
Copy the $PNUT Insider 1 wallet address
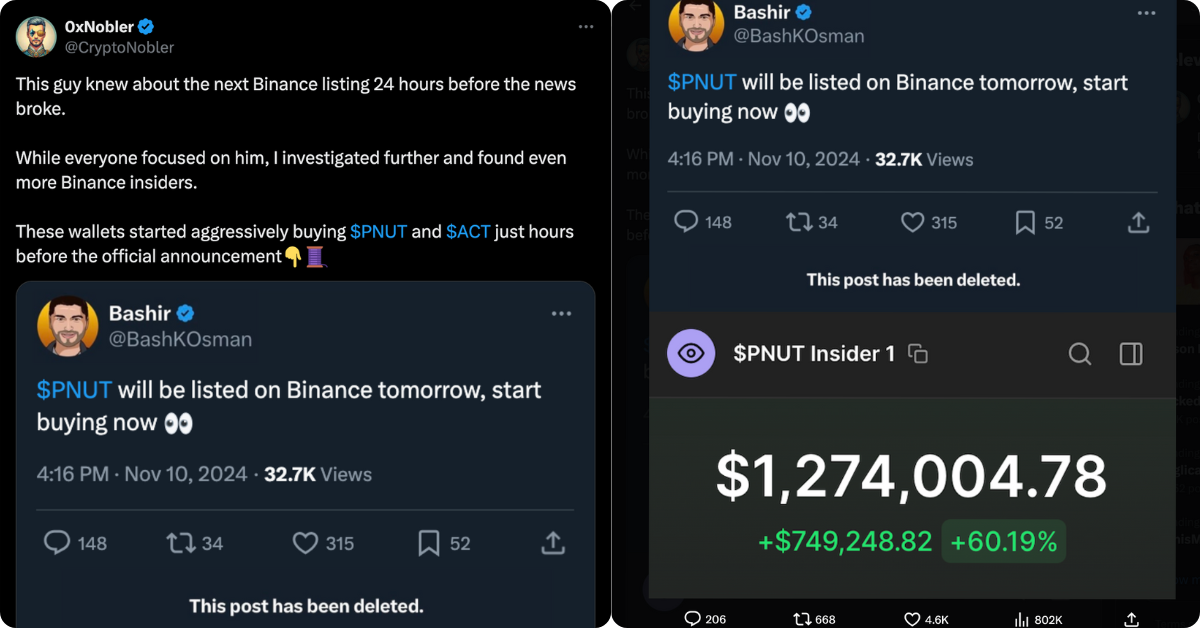click(x=918, y=354)
